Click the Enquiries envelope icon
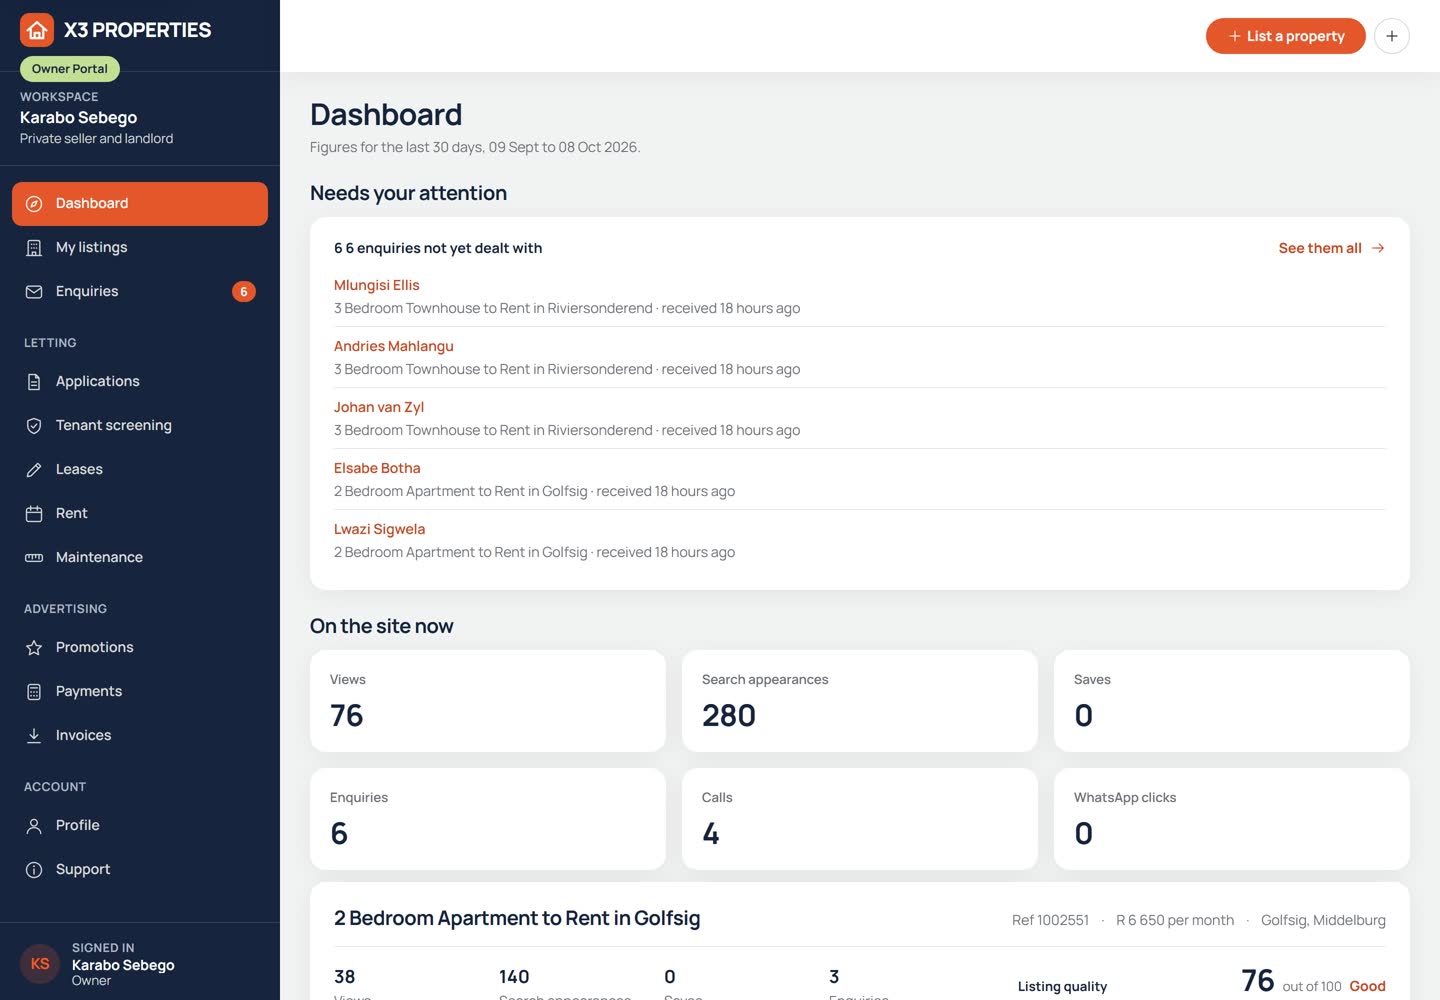Image resolution: width=1440 pixels, height=1000 pixels. (34, 292)
